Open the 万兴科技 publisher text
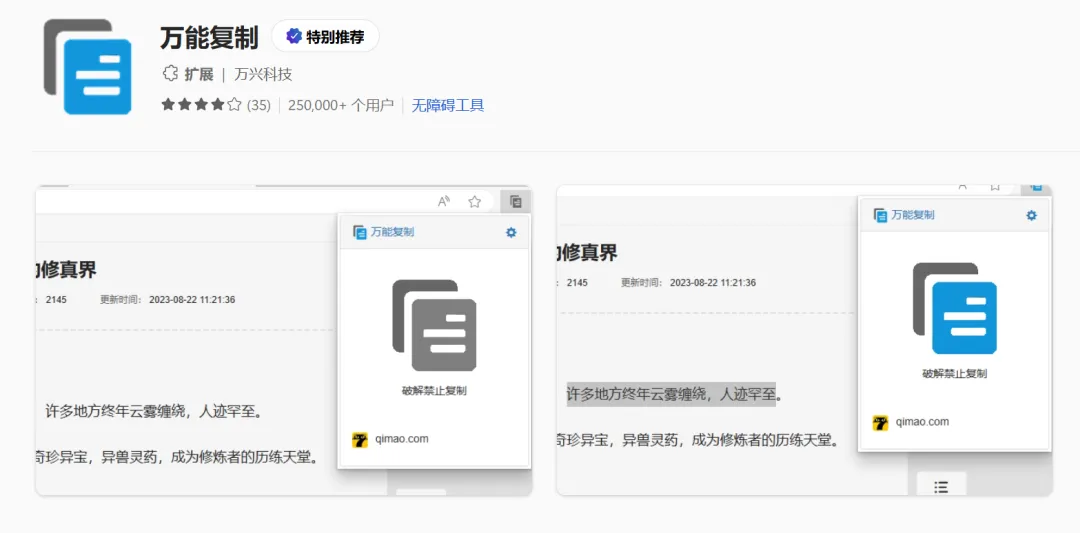1080x533 pixels. coord(263,74)
